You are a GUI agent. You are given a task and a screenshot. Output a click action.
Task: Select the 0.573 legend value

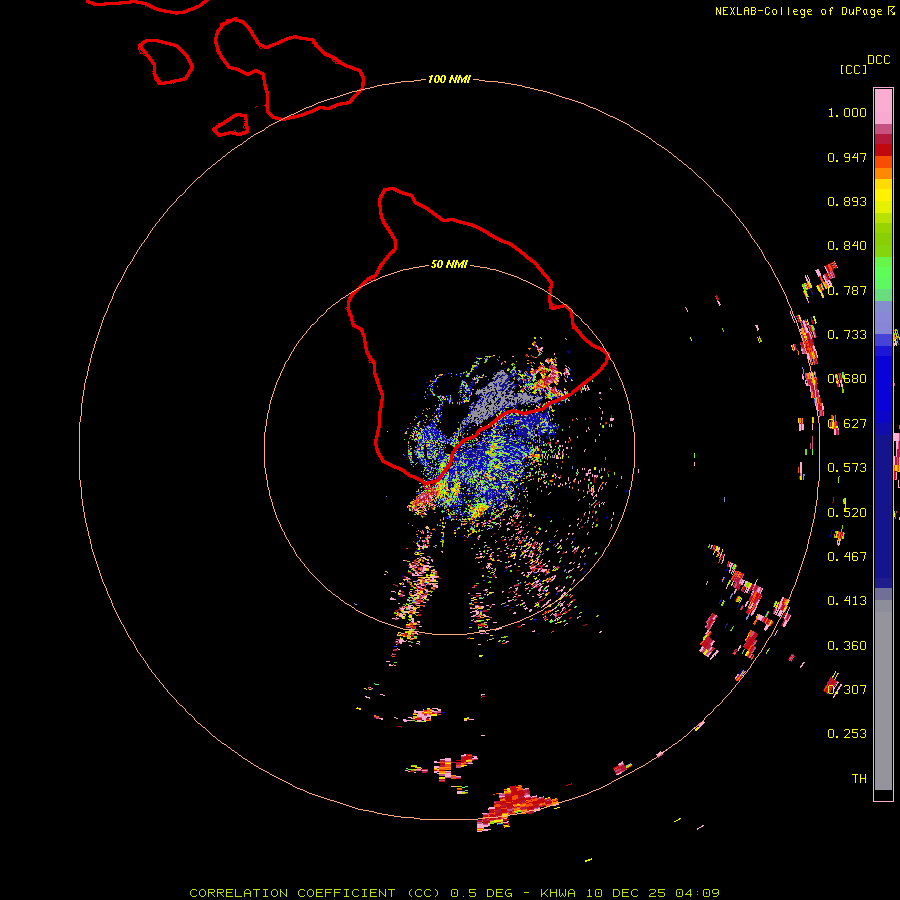coord(847,468)
